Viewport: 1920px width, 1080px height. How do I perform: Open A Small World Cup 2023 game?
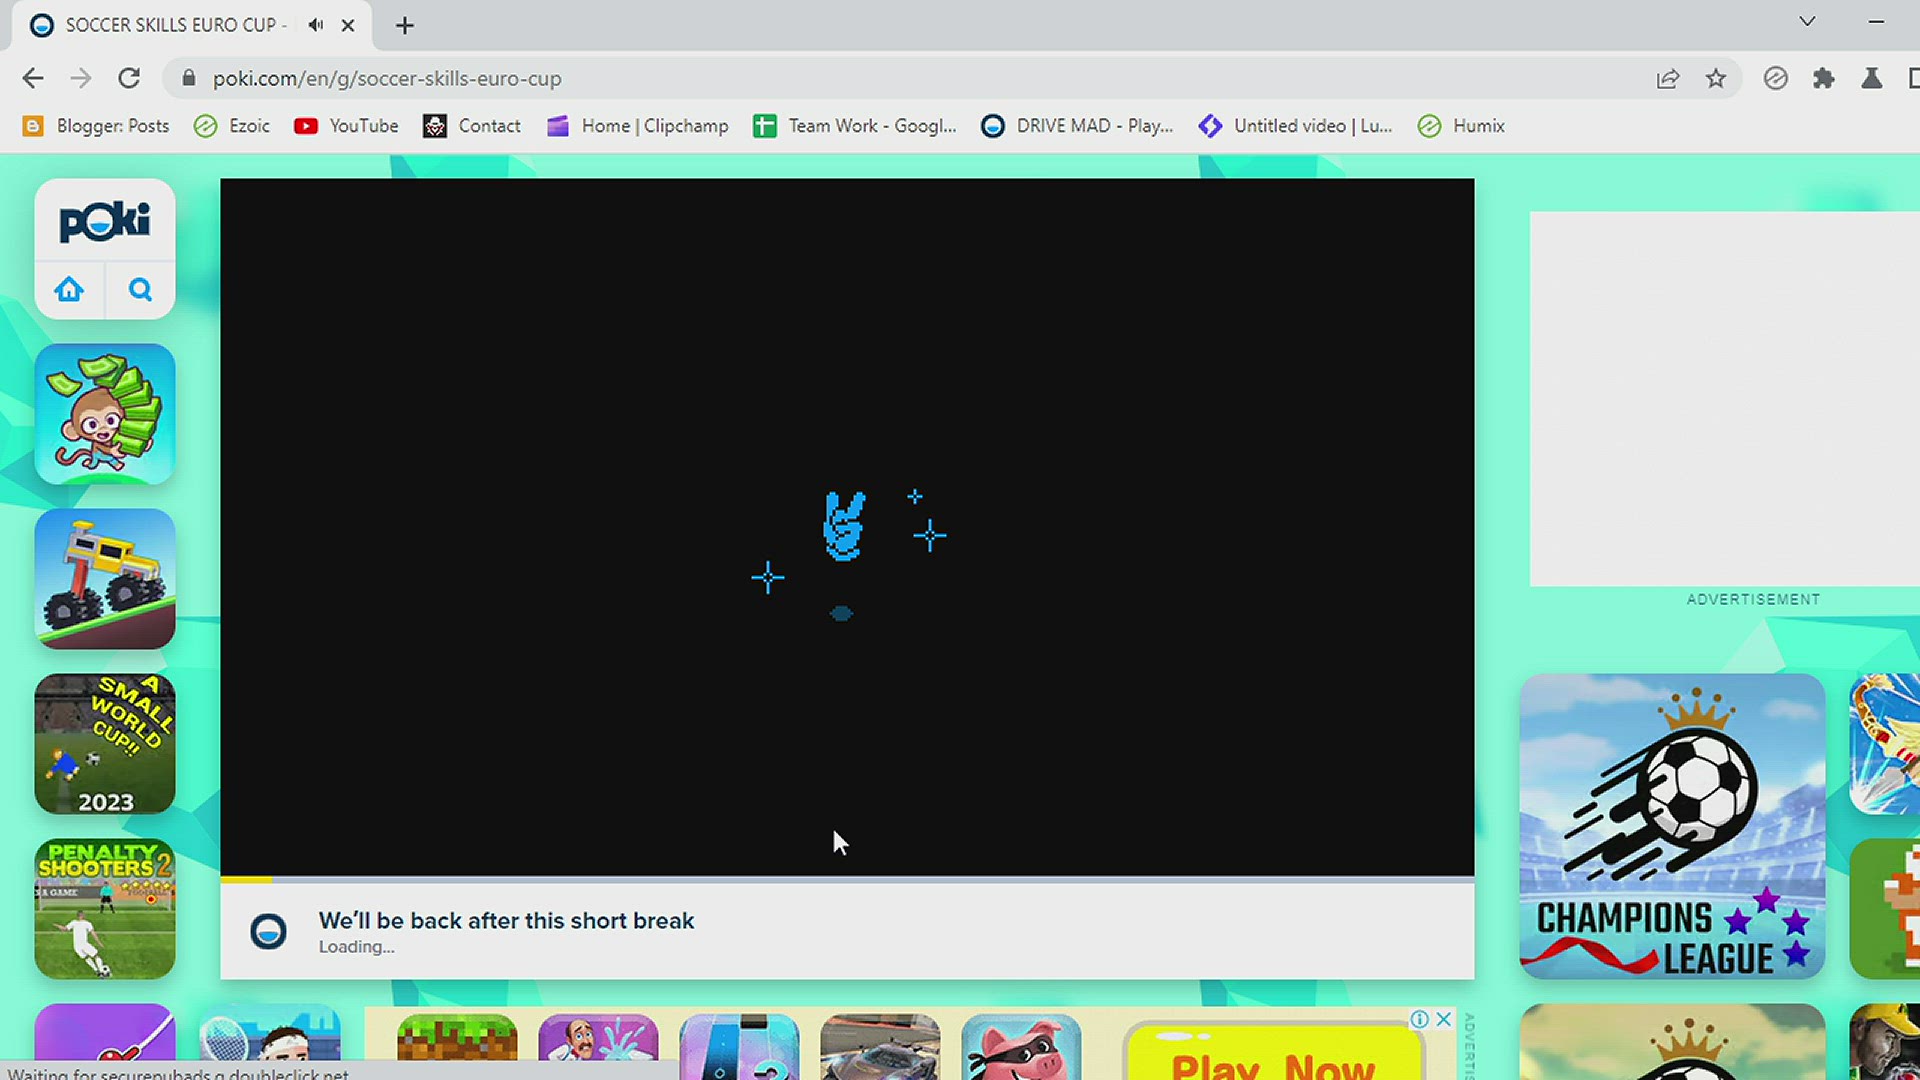tap(105, 744)
